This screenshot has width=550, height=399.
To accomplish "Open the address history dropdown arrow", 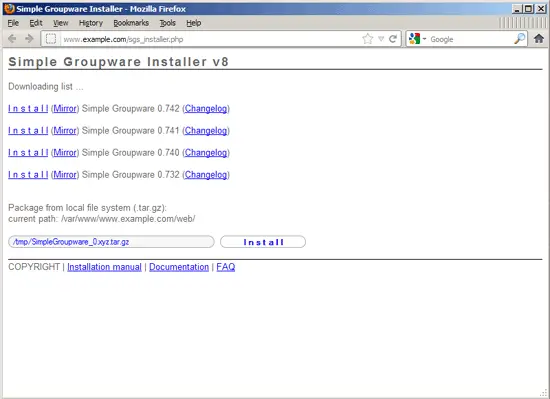I will tap(381, 39).
